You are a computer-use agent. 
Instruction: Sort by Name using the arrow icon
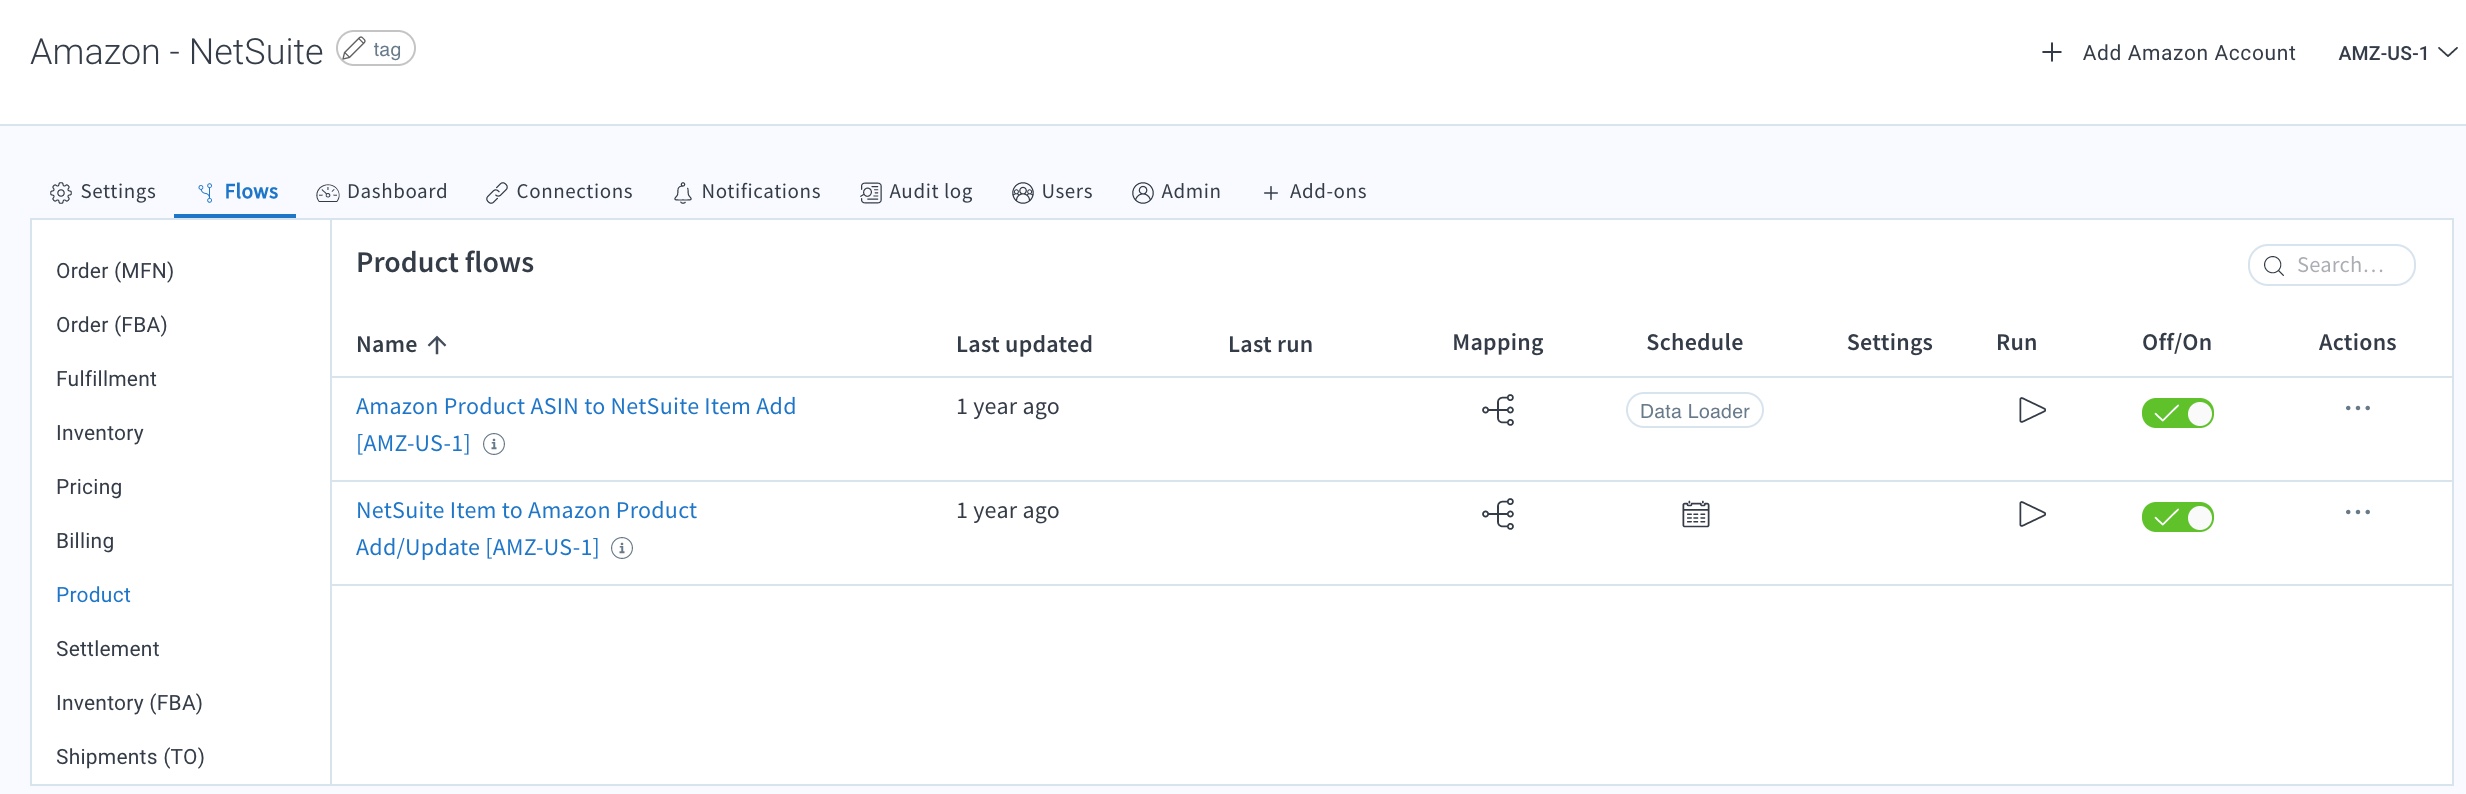coord(437,345)
